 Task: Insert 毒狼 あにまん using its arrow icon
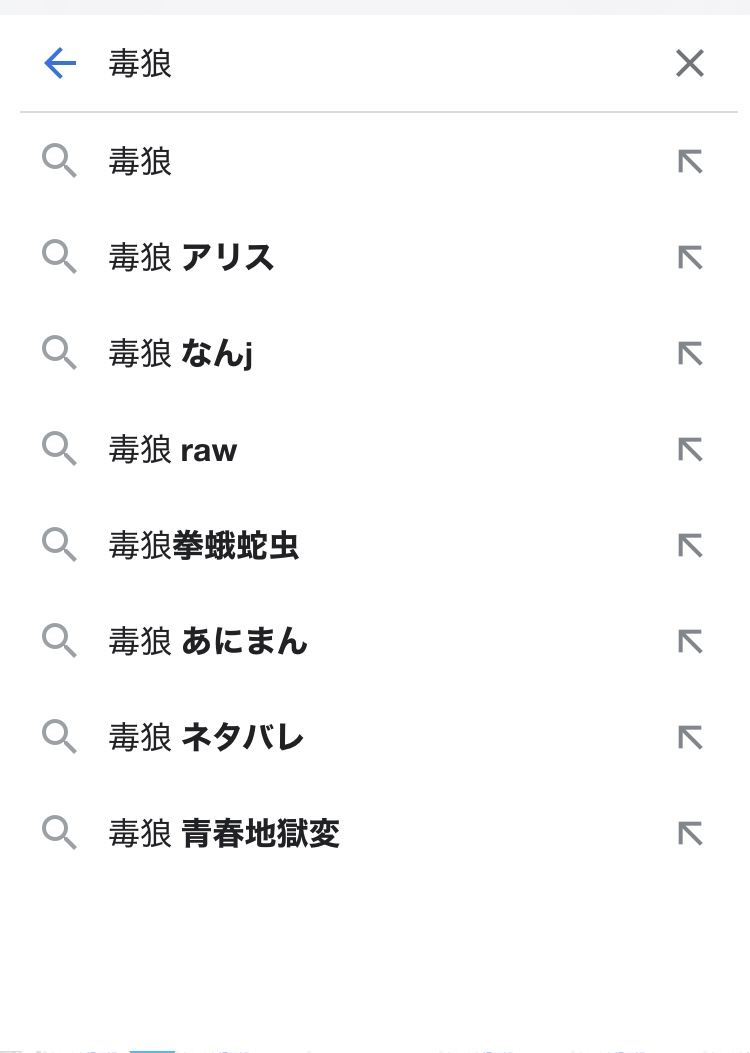690,641
